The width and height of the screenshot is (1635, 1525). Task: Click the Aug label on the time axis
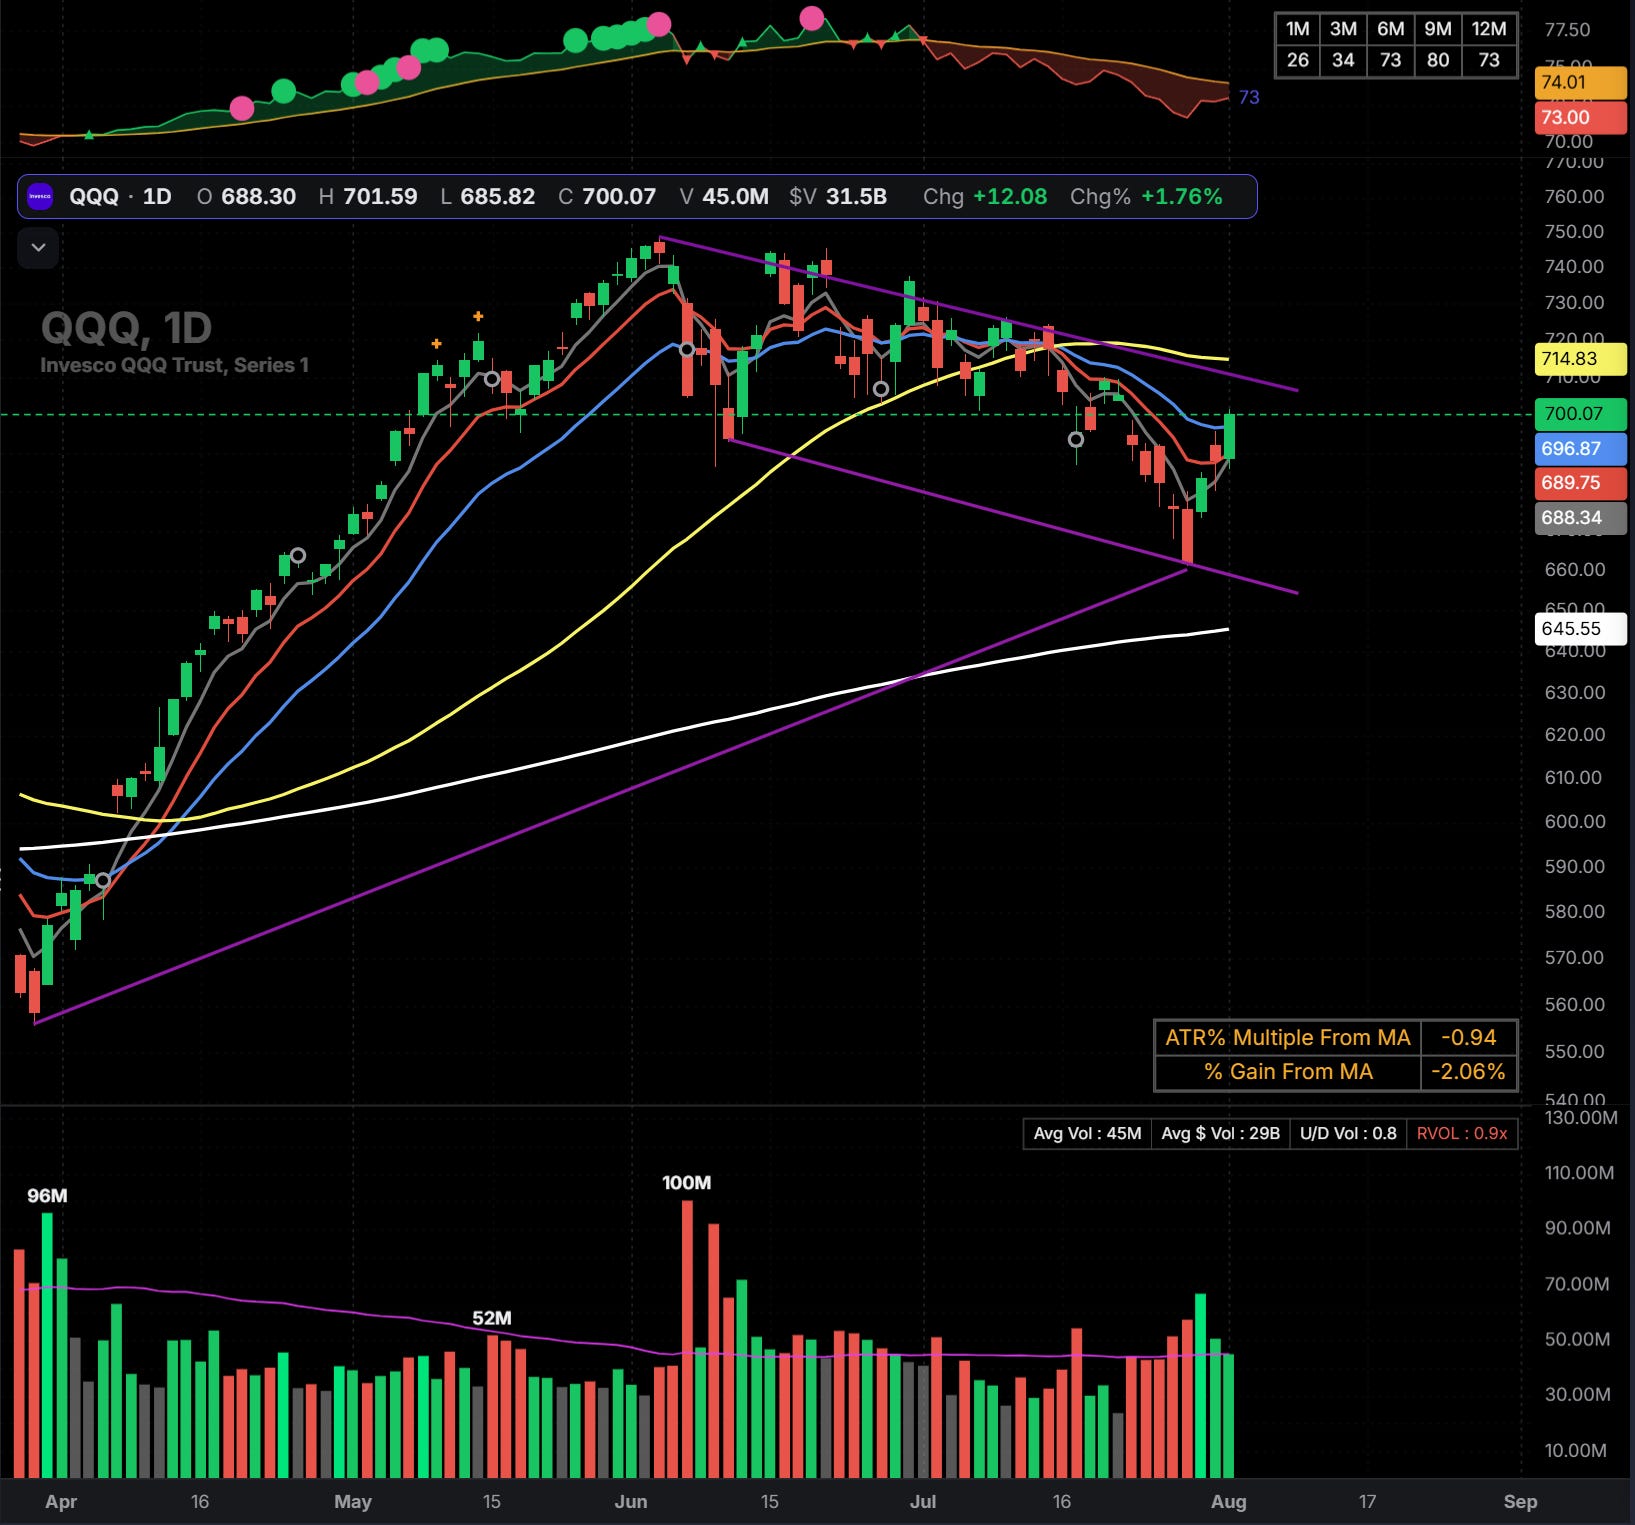tap(1229, 1501)
